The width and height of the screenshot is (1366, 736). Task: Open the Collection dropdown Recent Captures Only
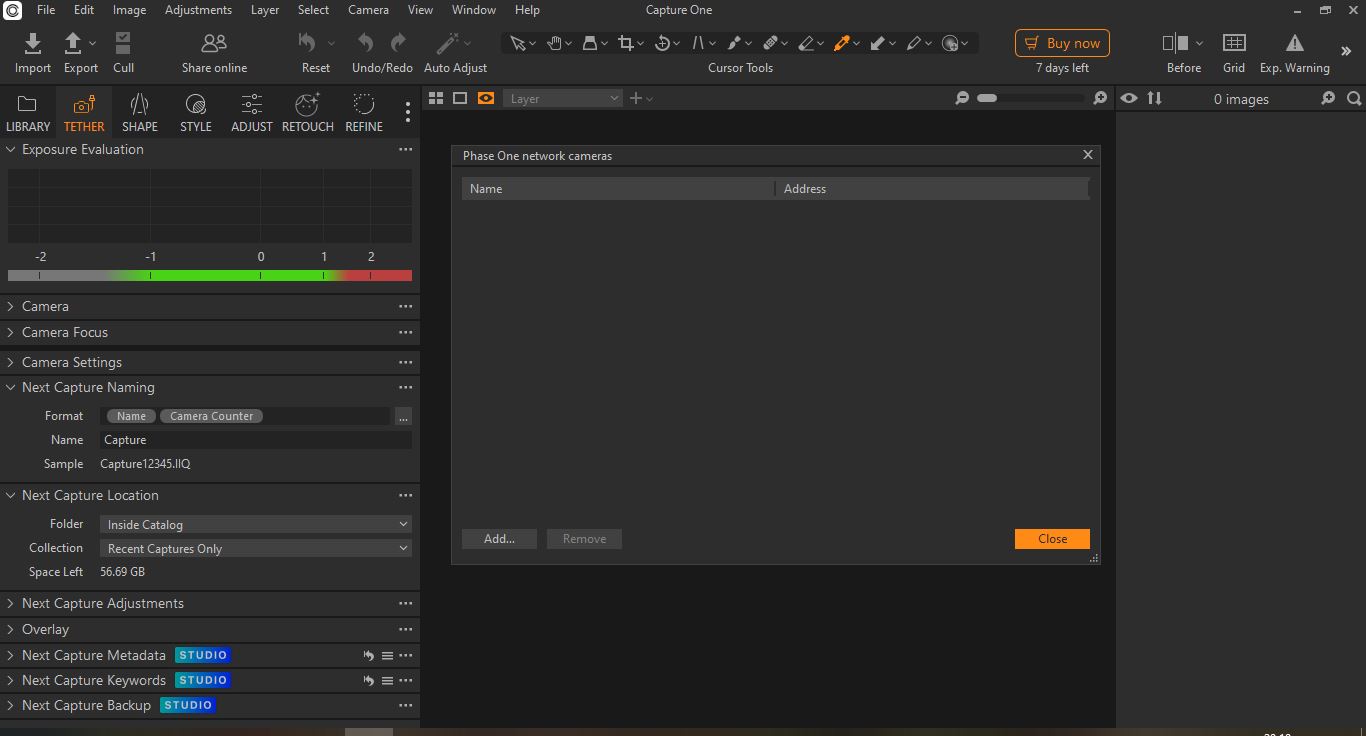(x=256, y=548)
